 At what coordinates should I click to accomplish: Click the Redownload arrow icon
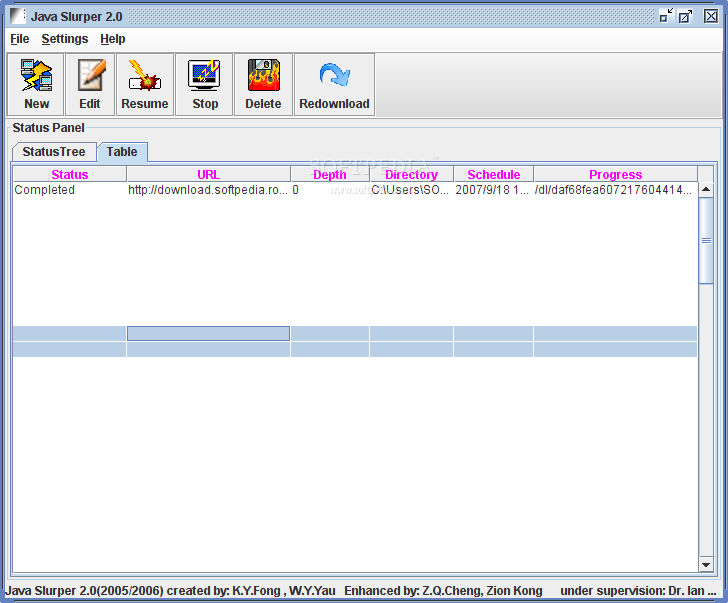(334, 75)
